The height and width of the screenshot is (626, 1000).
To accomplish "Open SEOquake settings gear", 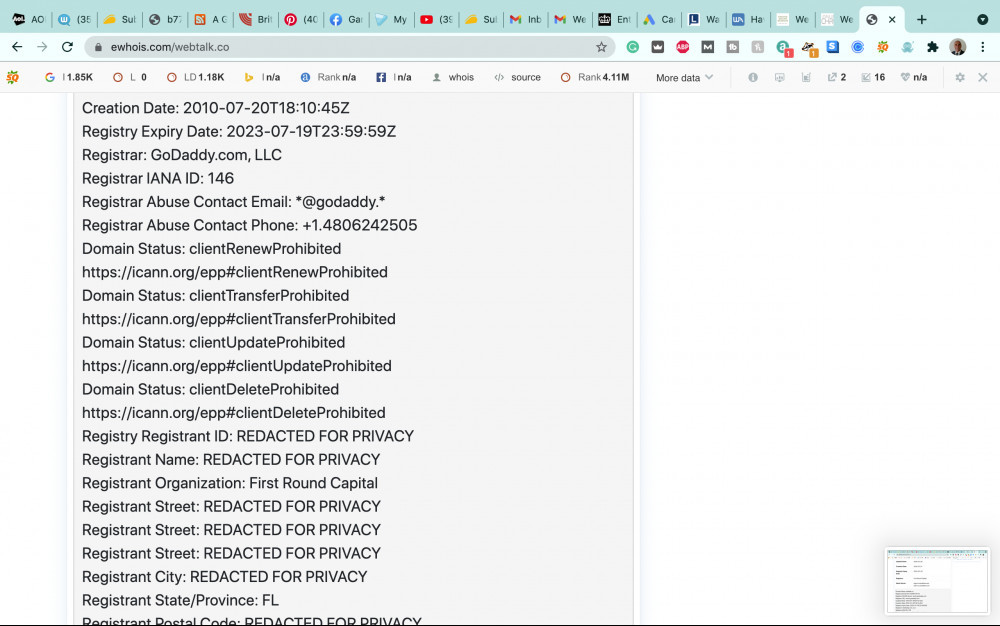I will (960, 77).
